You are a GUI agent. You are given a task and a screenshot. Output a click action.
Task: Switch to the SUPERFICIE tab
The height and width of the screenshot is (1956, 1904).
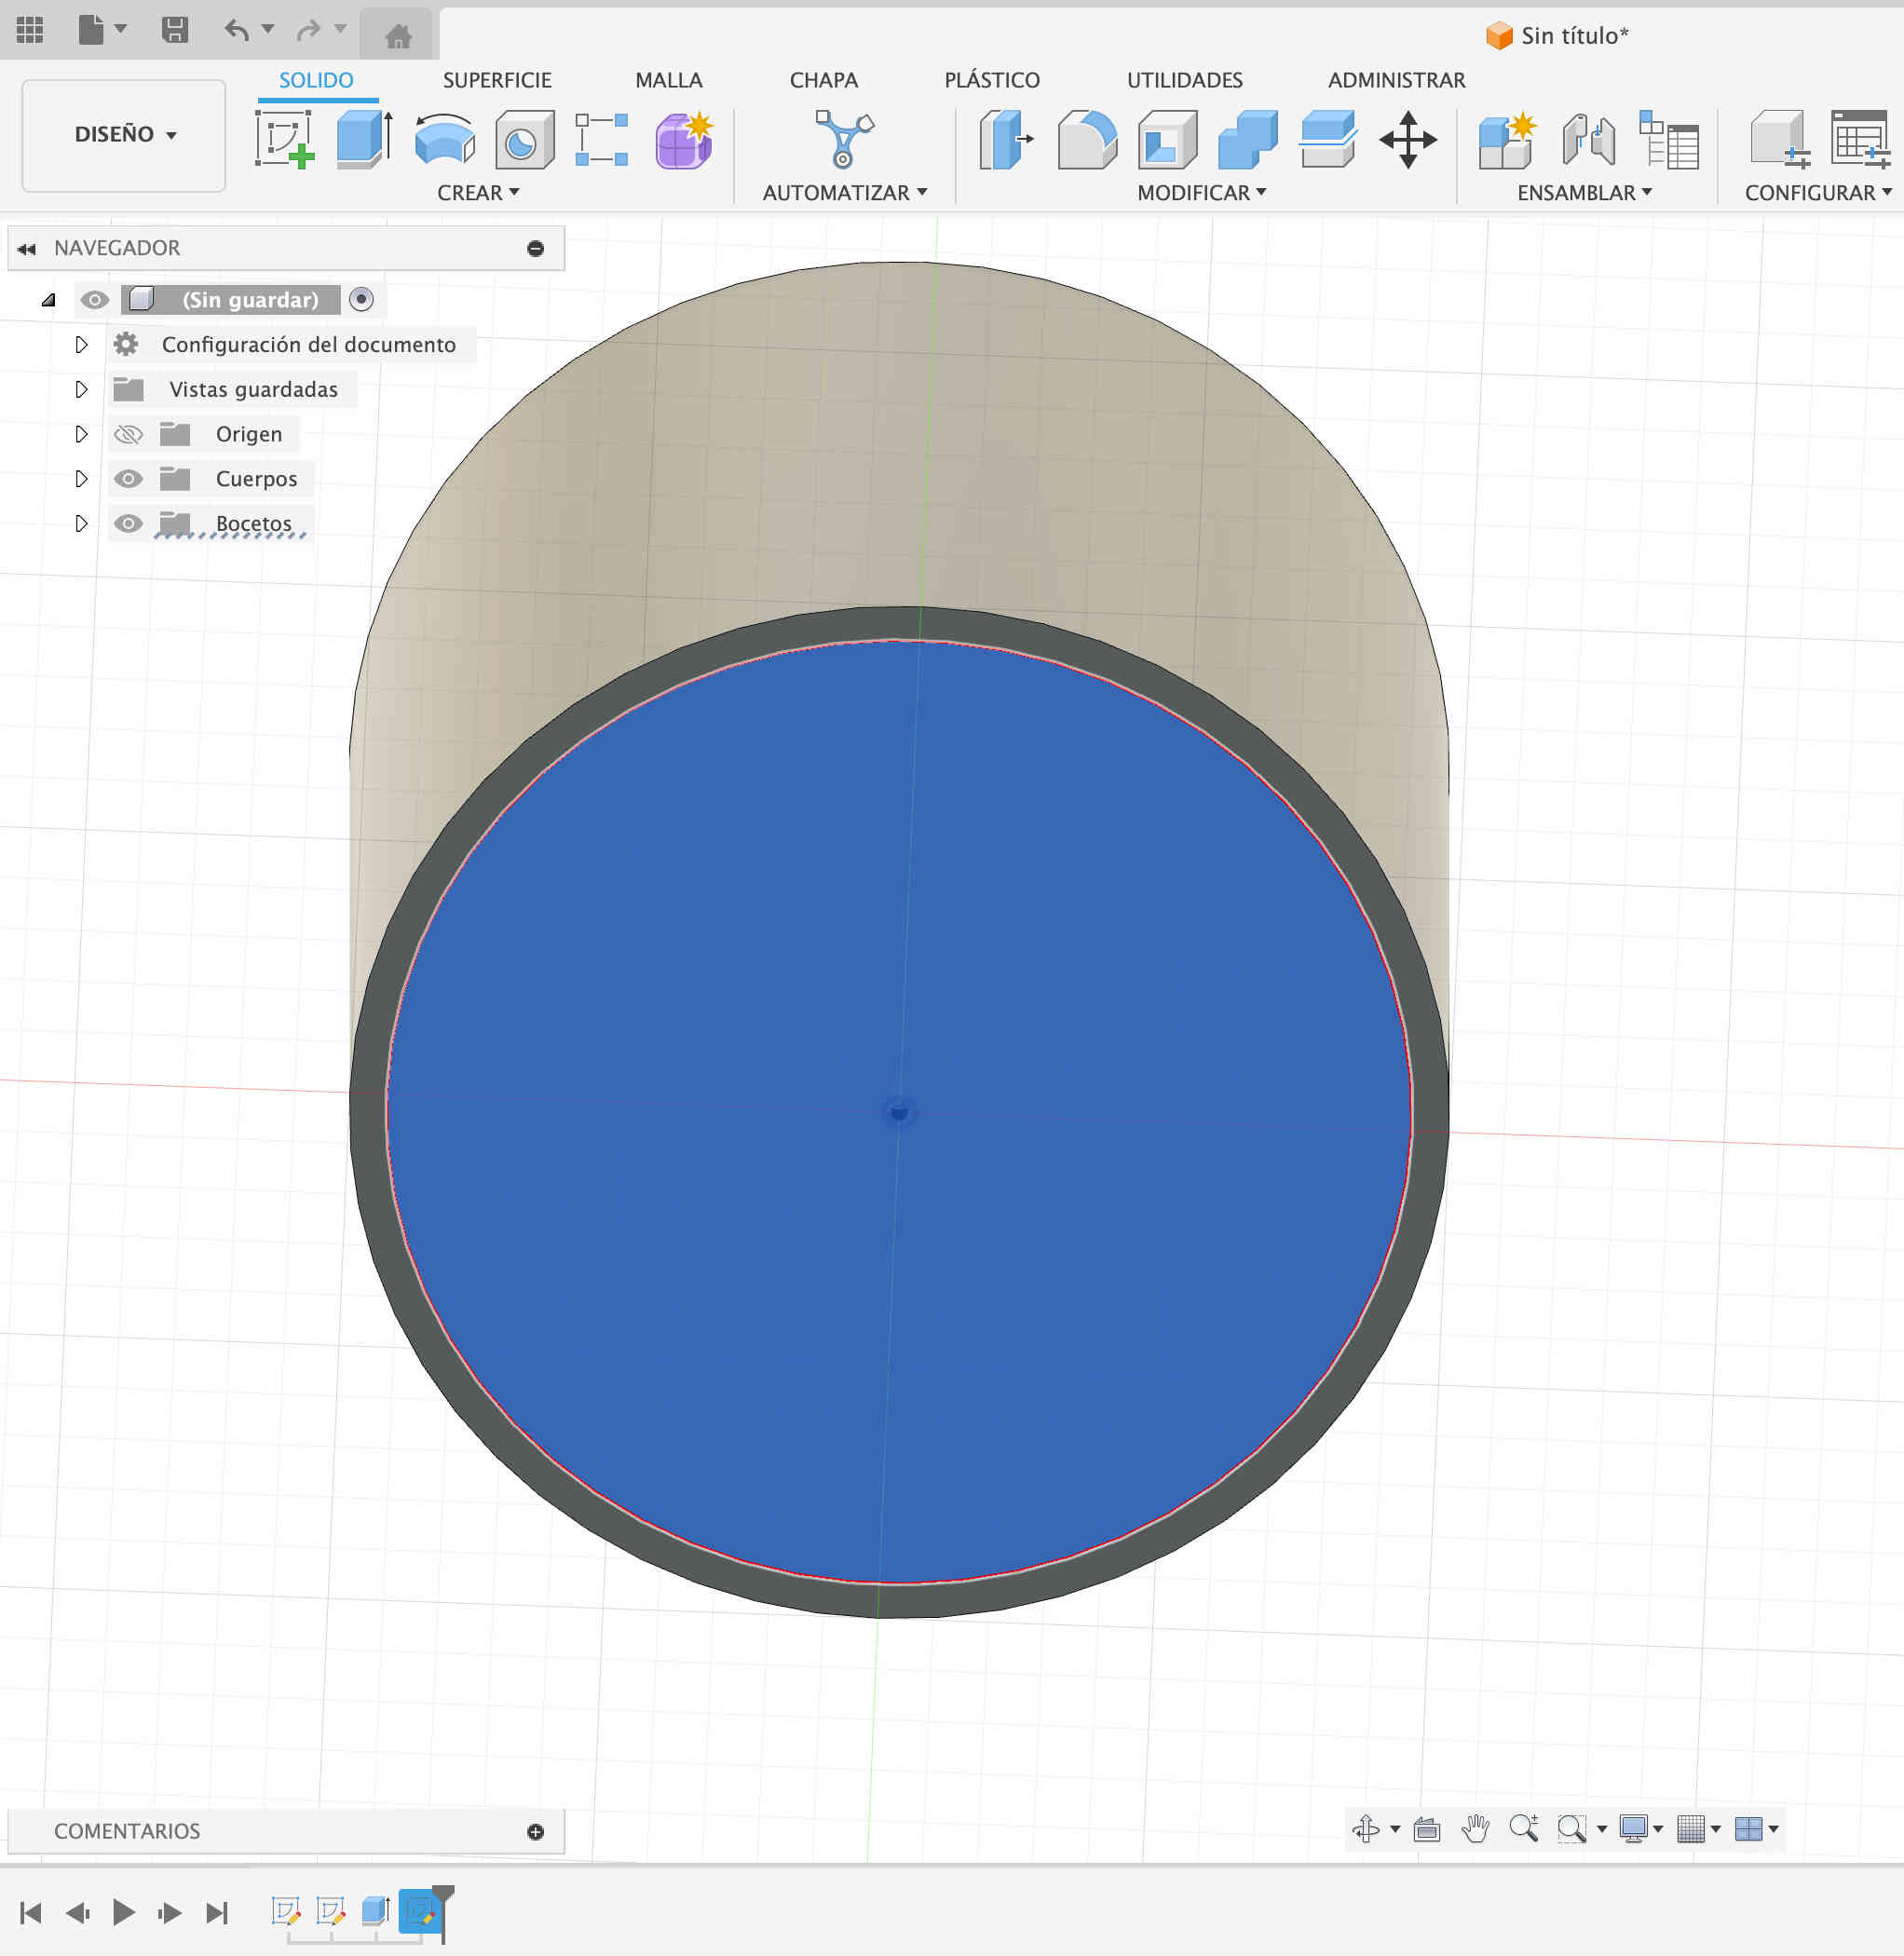[x=497, y=80]
